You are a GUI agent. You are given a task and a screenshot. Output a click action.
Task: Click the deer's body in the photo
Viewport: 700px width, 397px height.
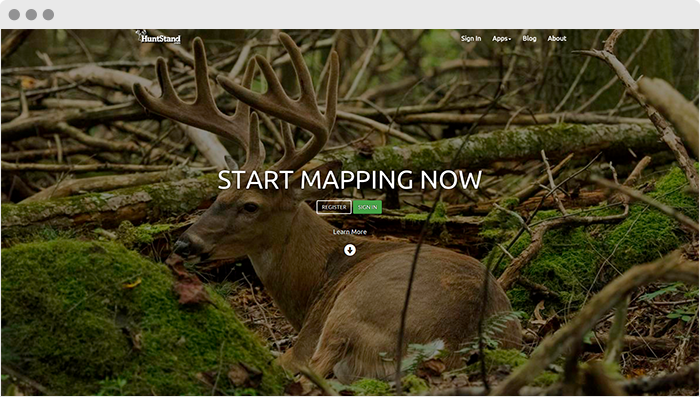[393, 304]
